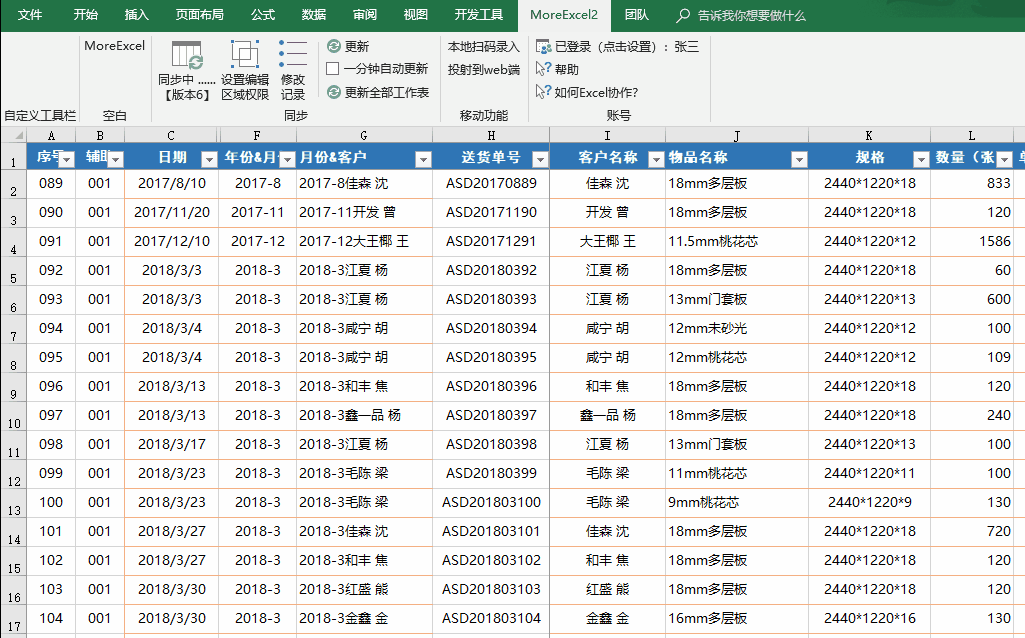Open filter dropdown for 物品名称 column
The height and width of the screenshot is (638, 1025).
point(799,159)
